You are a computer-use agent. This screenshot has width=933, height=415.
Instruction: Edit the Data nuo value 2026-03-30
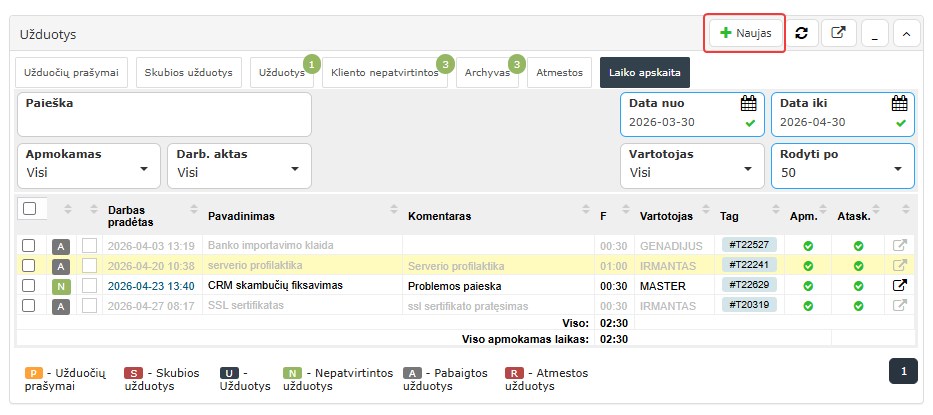coord(662,122)
